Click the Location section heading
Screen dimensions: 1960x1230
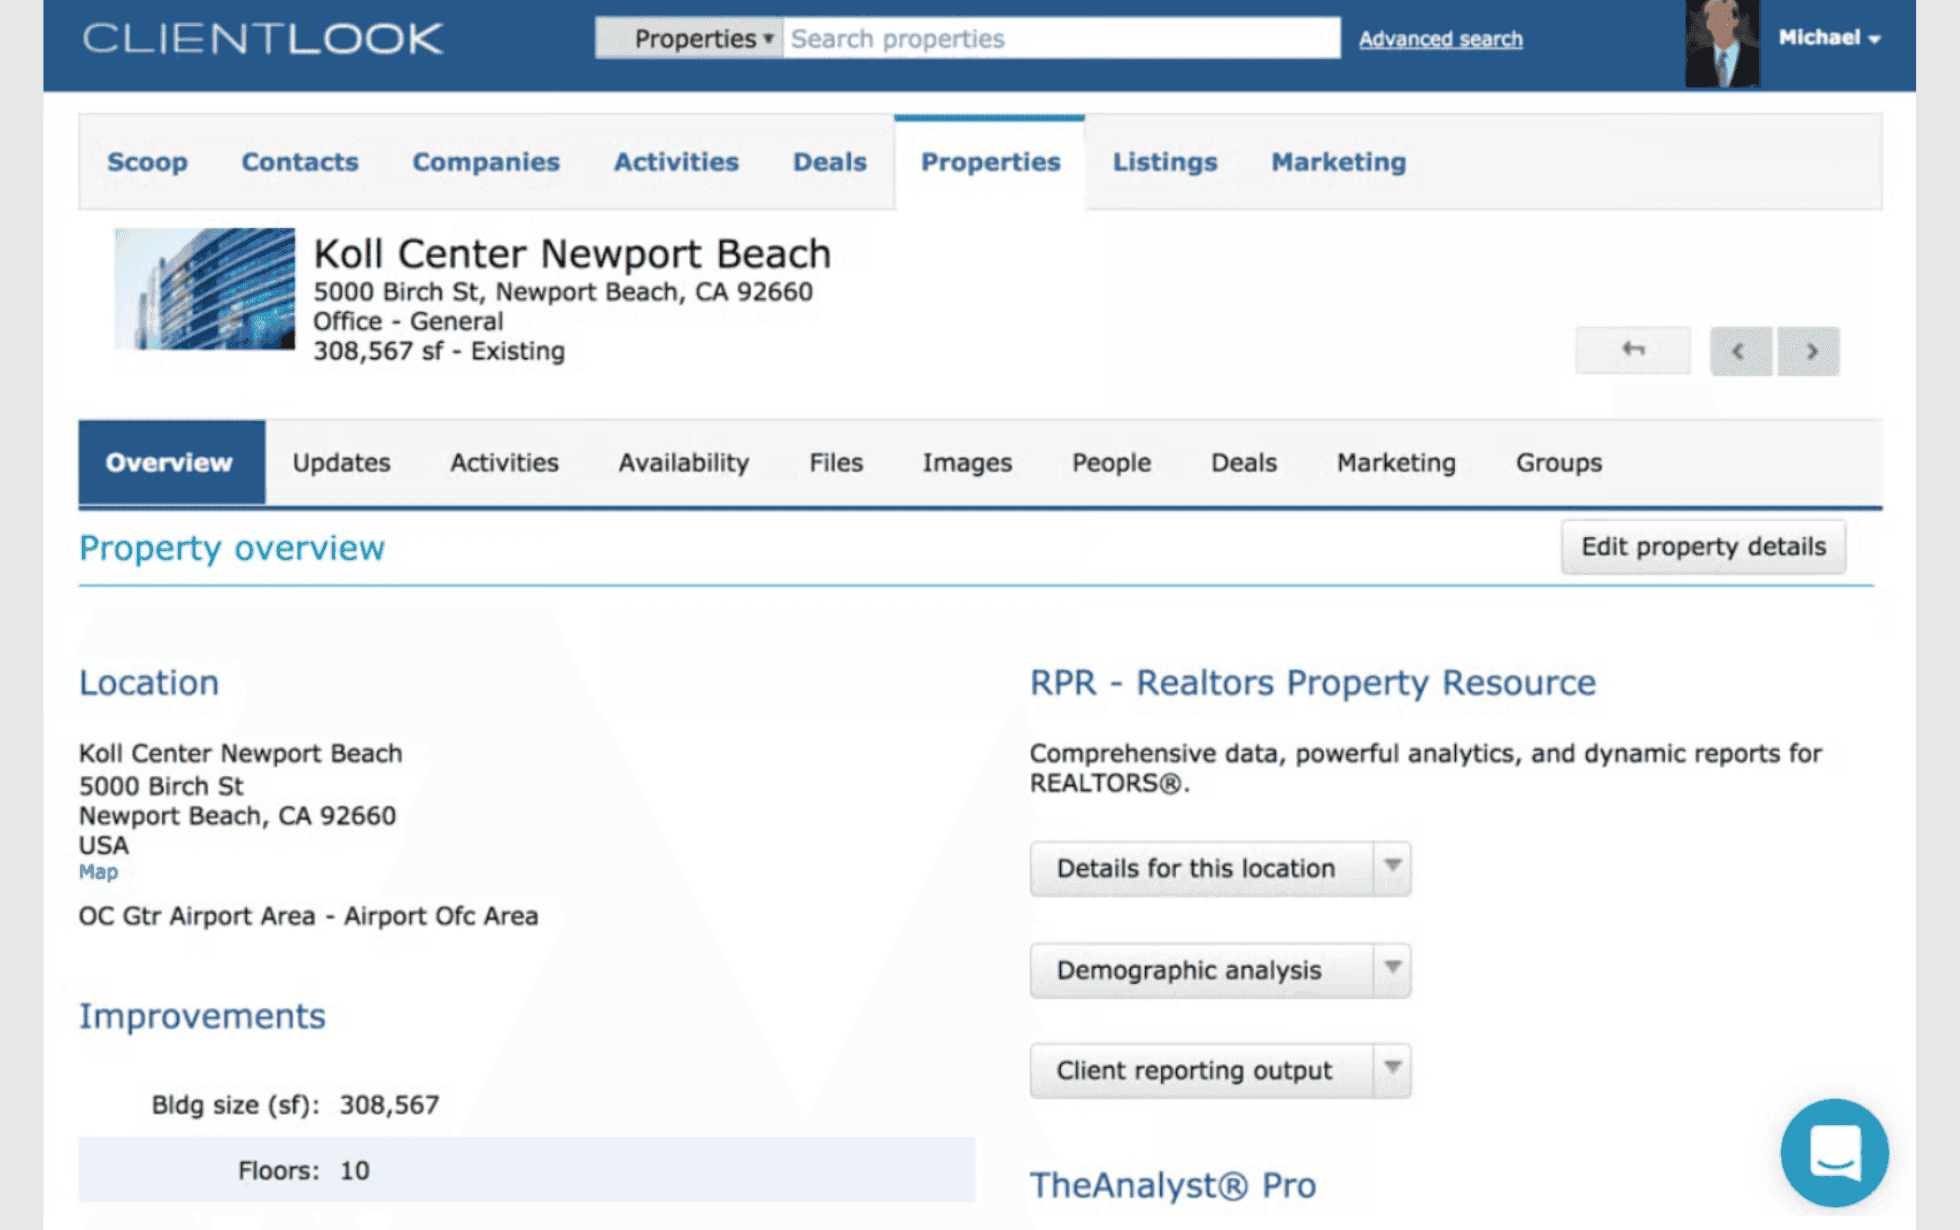click(x=149, y=682)
